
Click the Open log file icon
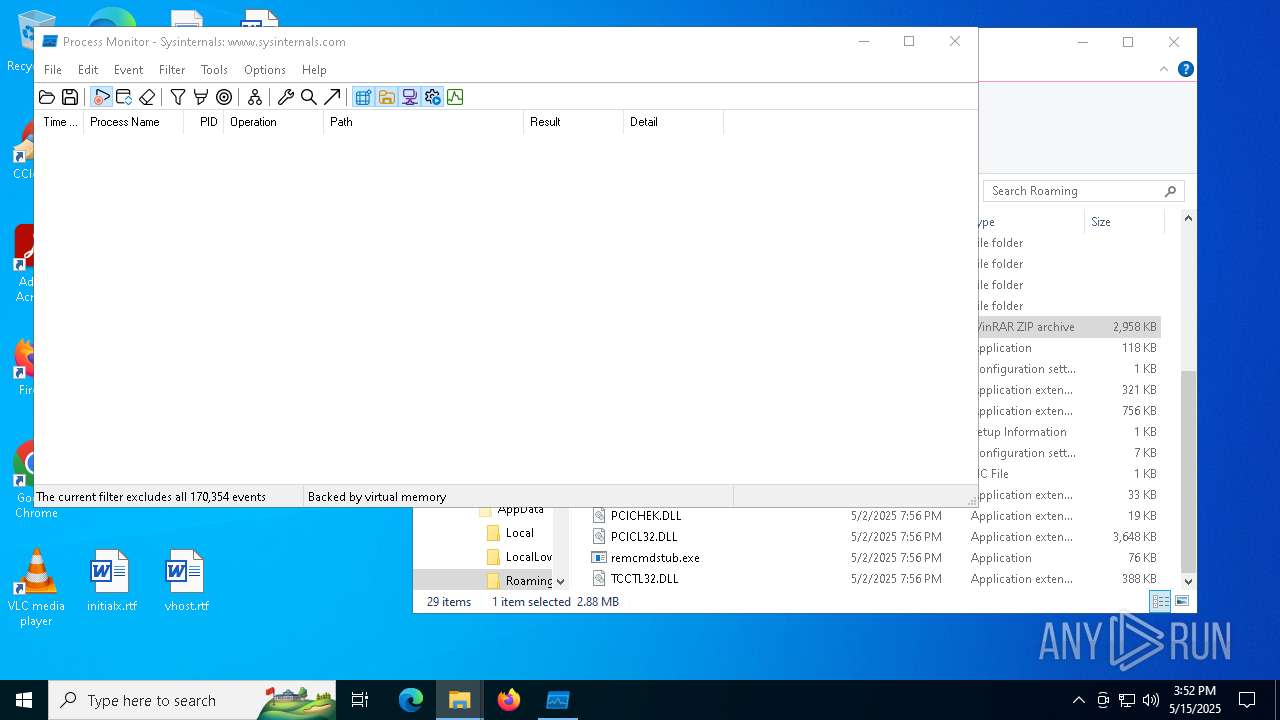[47, 97]
